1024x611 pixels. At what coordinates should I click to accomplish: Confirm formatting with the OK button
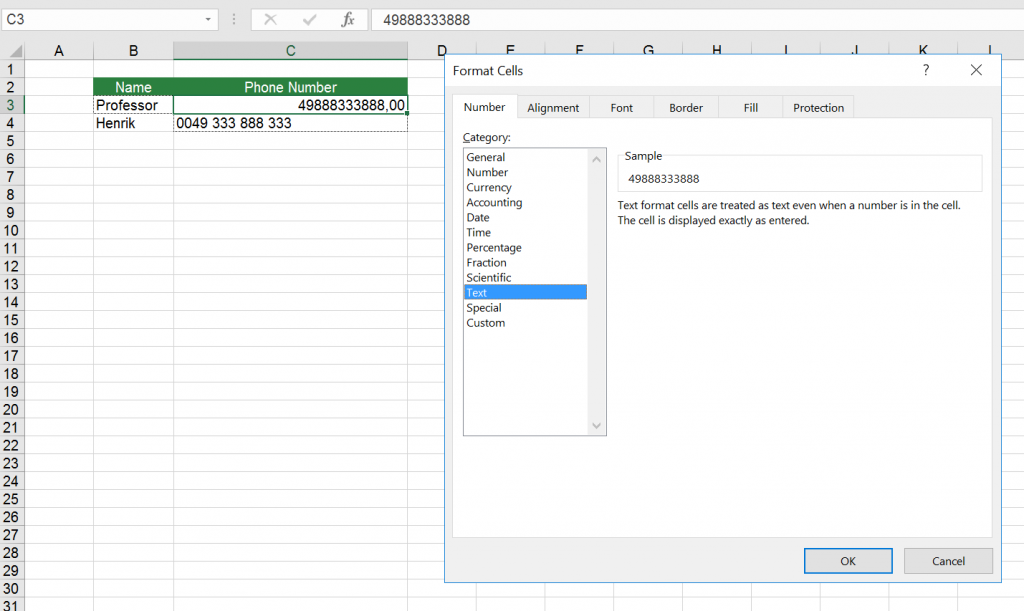848,561
